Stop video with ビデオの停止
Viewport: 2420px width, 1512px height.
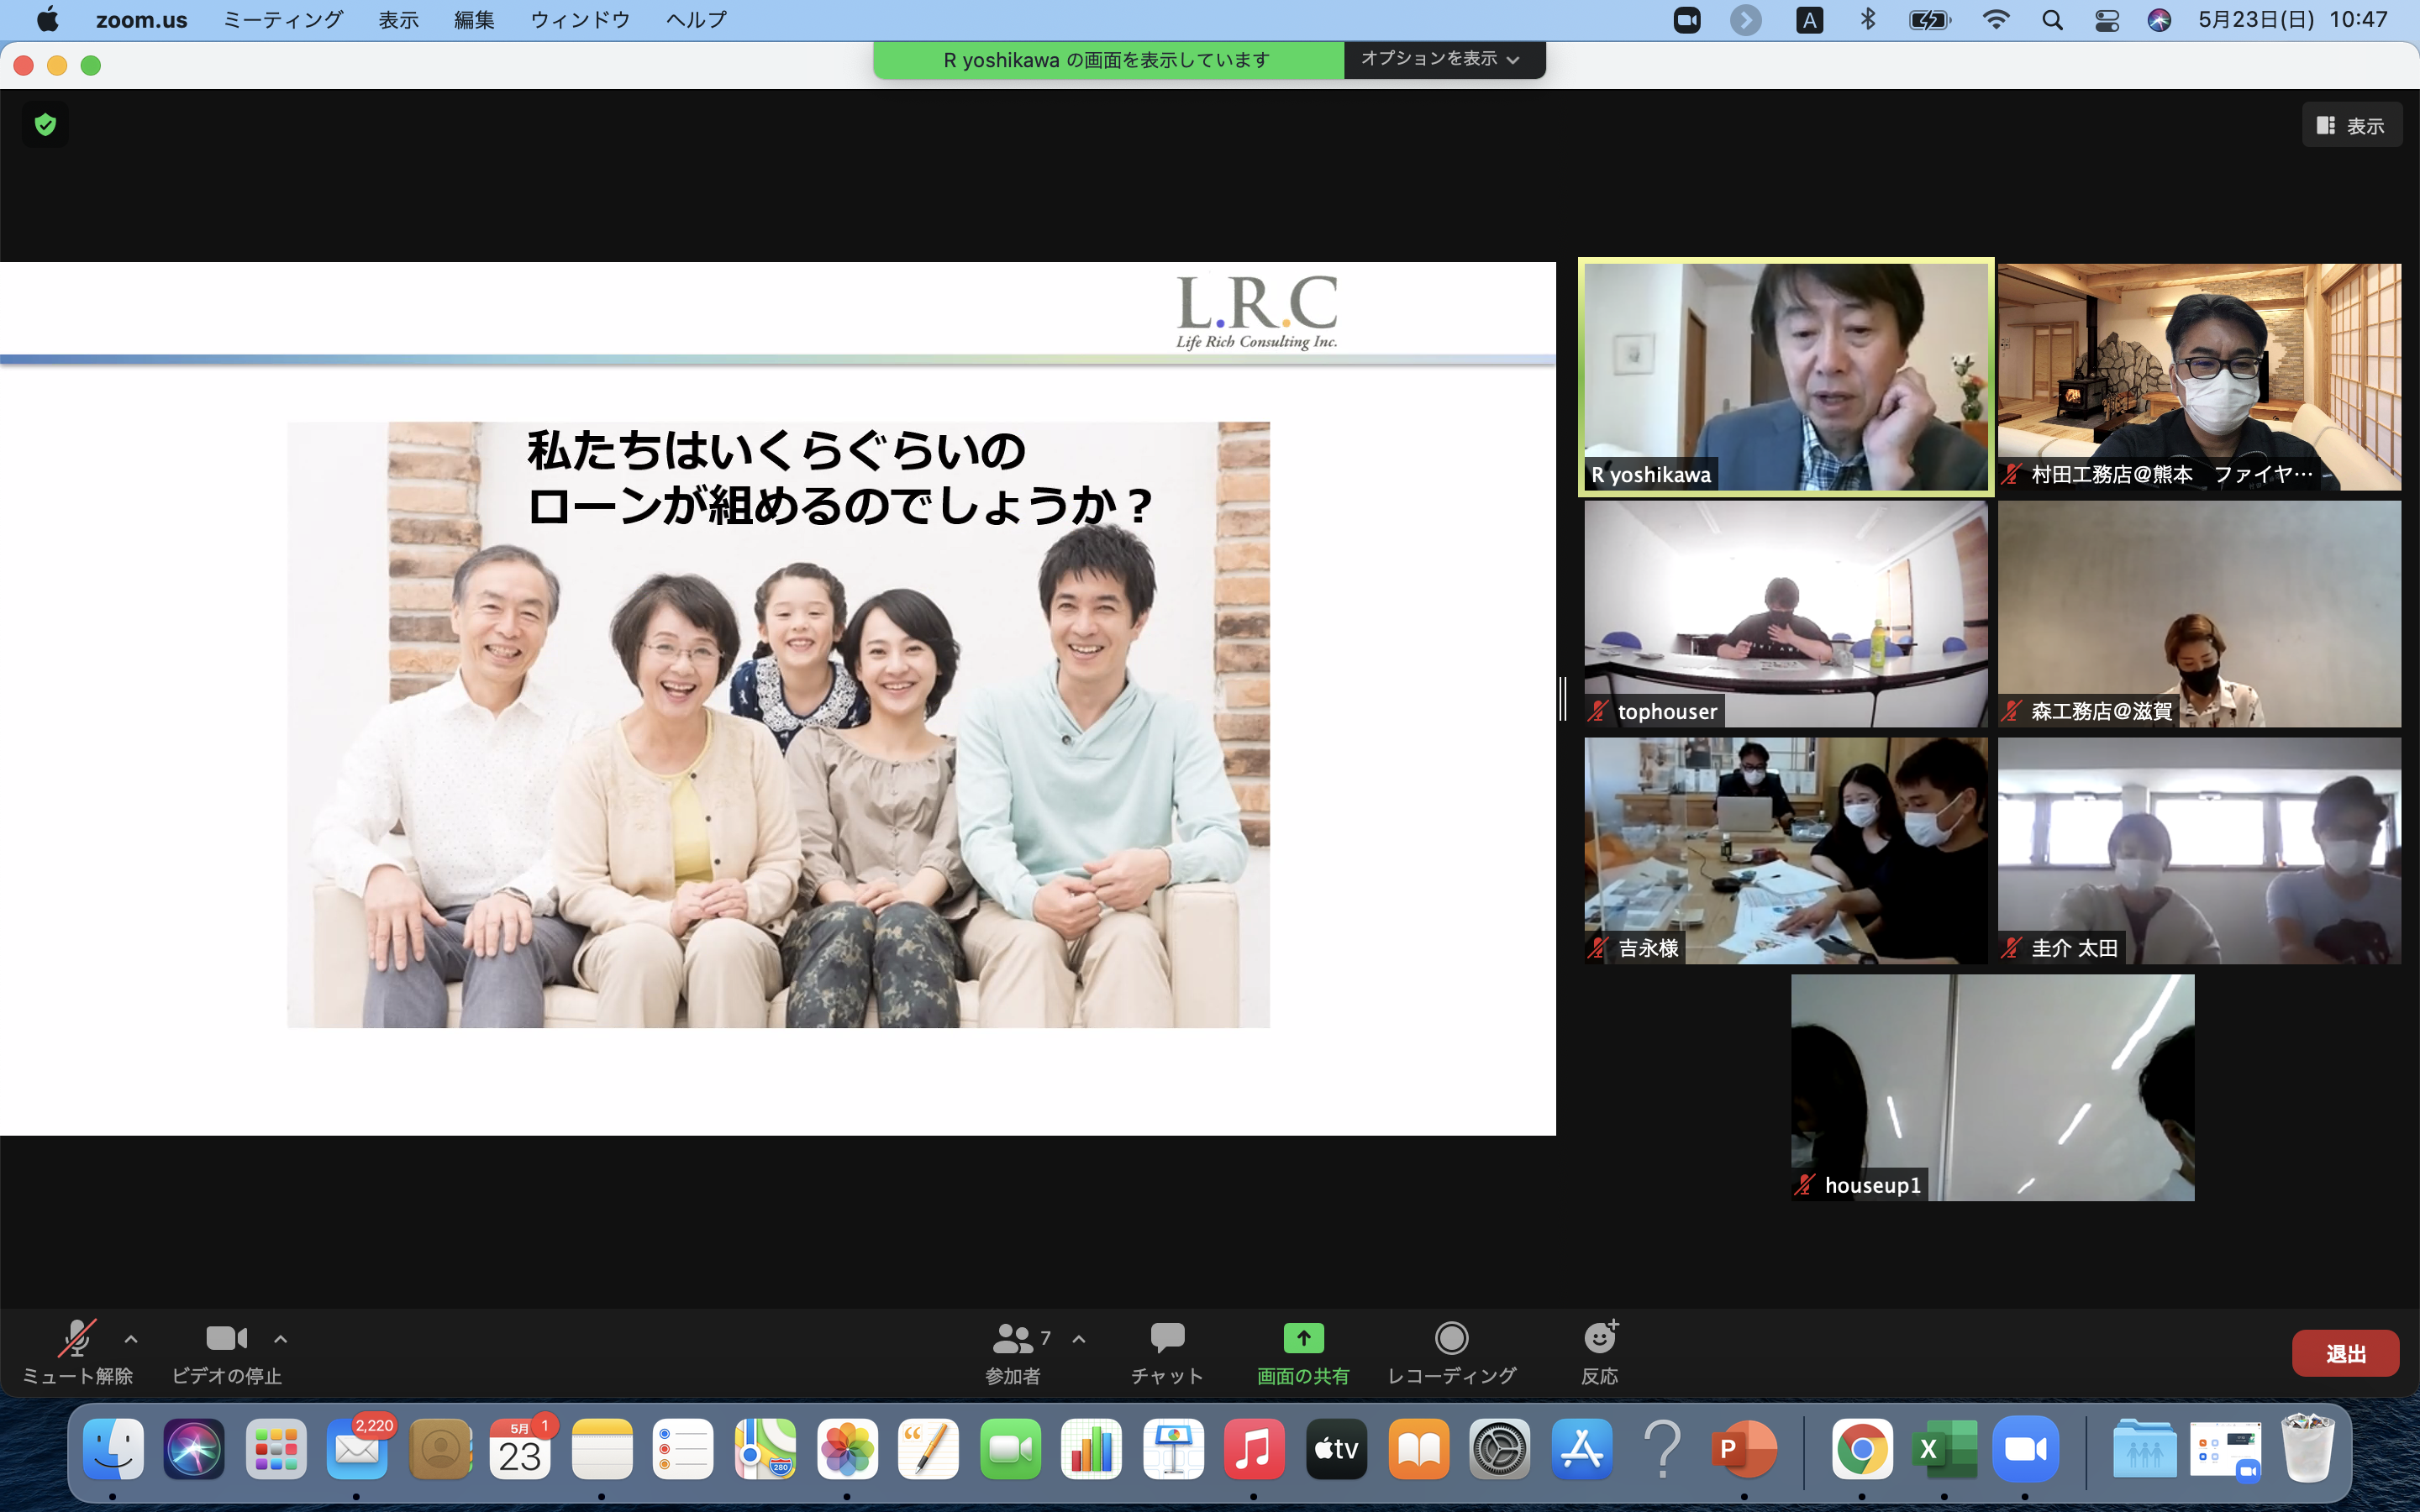point(226,1338)
